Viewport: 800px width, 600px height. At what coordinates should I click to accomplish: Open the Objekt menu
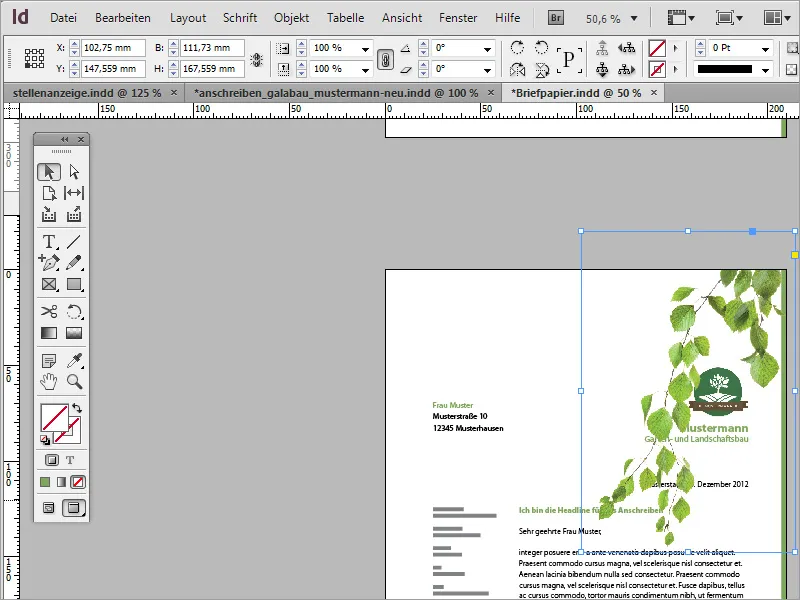pos(291,18)
